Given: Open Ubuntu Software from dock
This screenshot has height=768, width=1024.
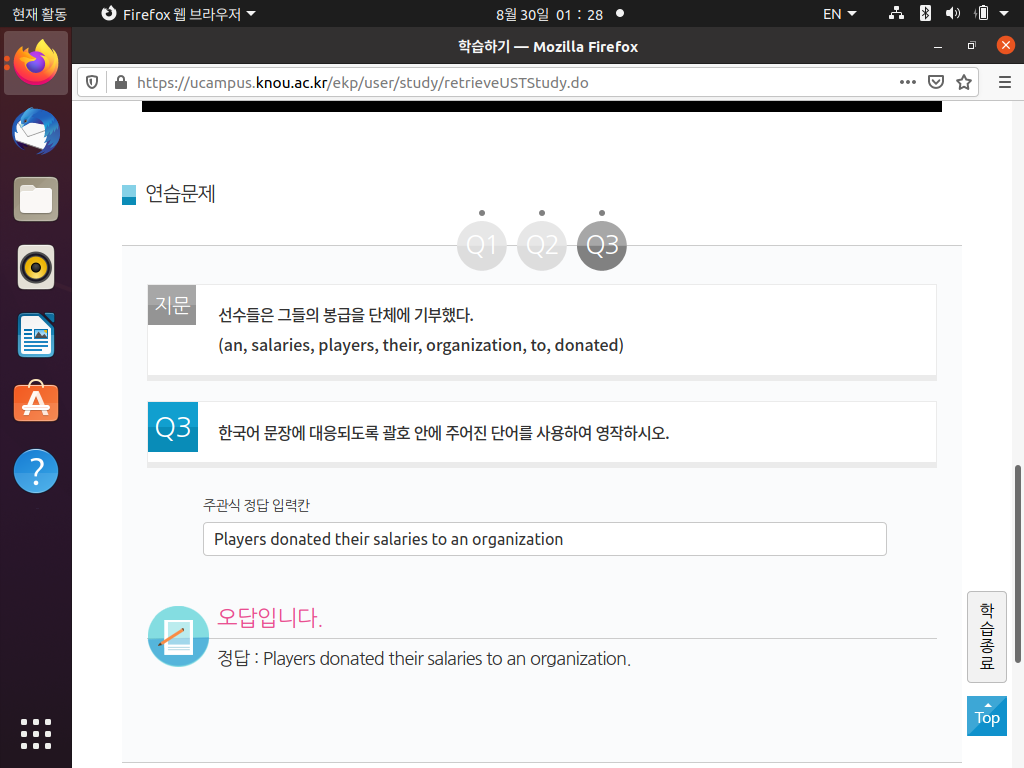Looking at the screenshot, I should 36,402.
